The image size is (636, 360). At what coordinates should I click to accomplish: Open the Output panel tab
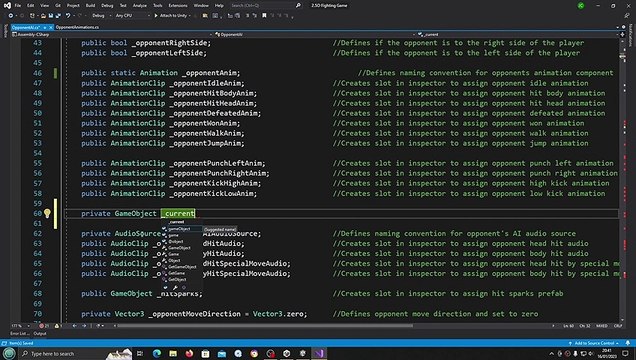click(40, 334)
